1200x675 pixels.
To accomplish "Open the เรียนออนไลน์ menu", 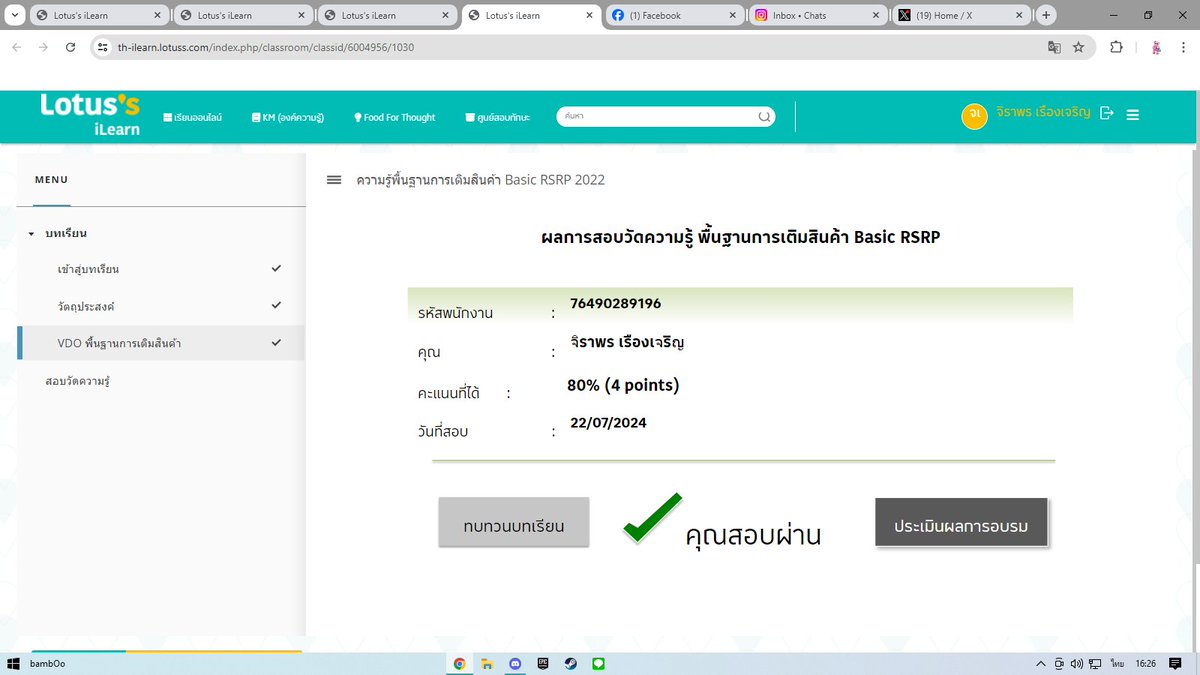I will click(192, 117).
